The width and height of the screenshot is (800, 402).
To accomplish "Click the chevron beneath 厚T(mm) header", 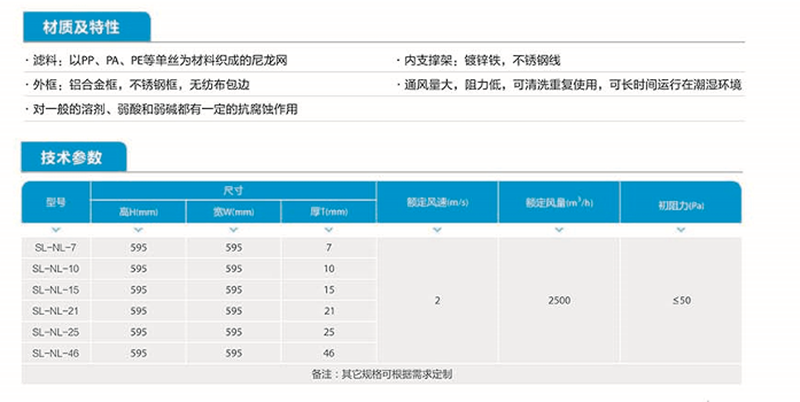I will (329, 231).
